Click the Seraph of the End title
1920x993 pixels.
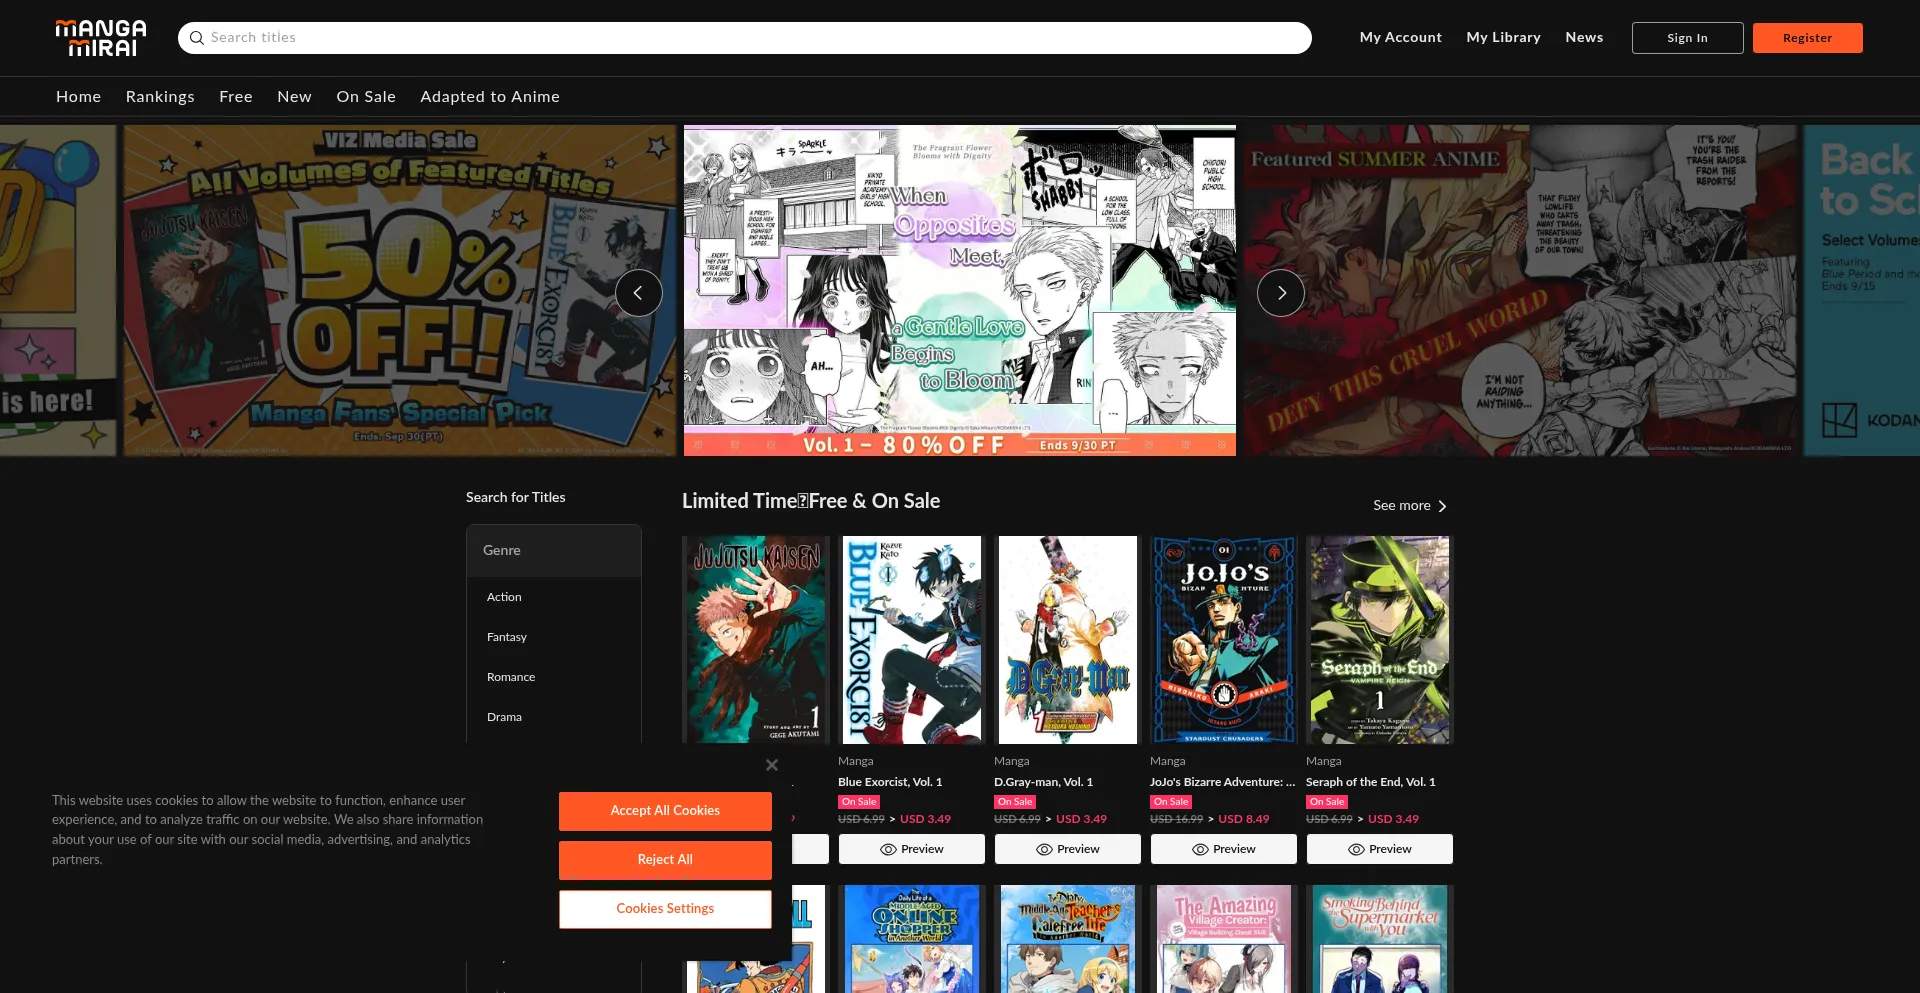(1371, 782)
